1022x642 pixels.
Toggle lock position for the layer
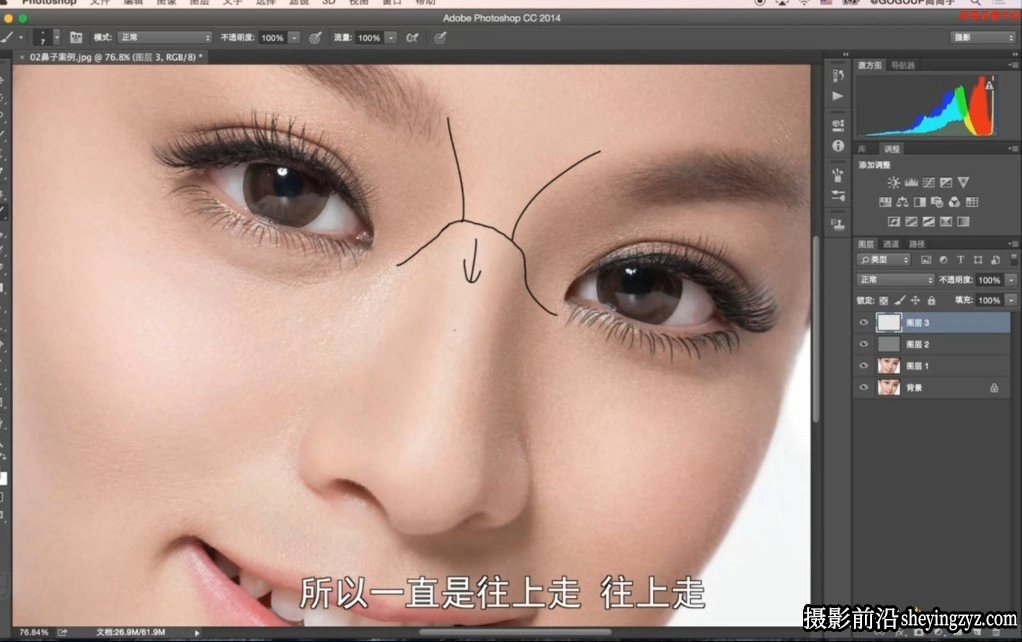pyautogui.click(x=915, y=300)
